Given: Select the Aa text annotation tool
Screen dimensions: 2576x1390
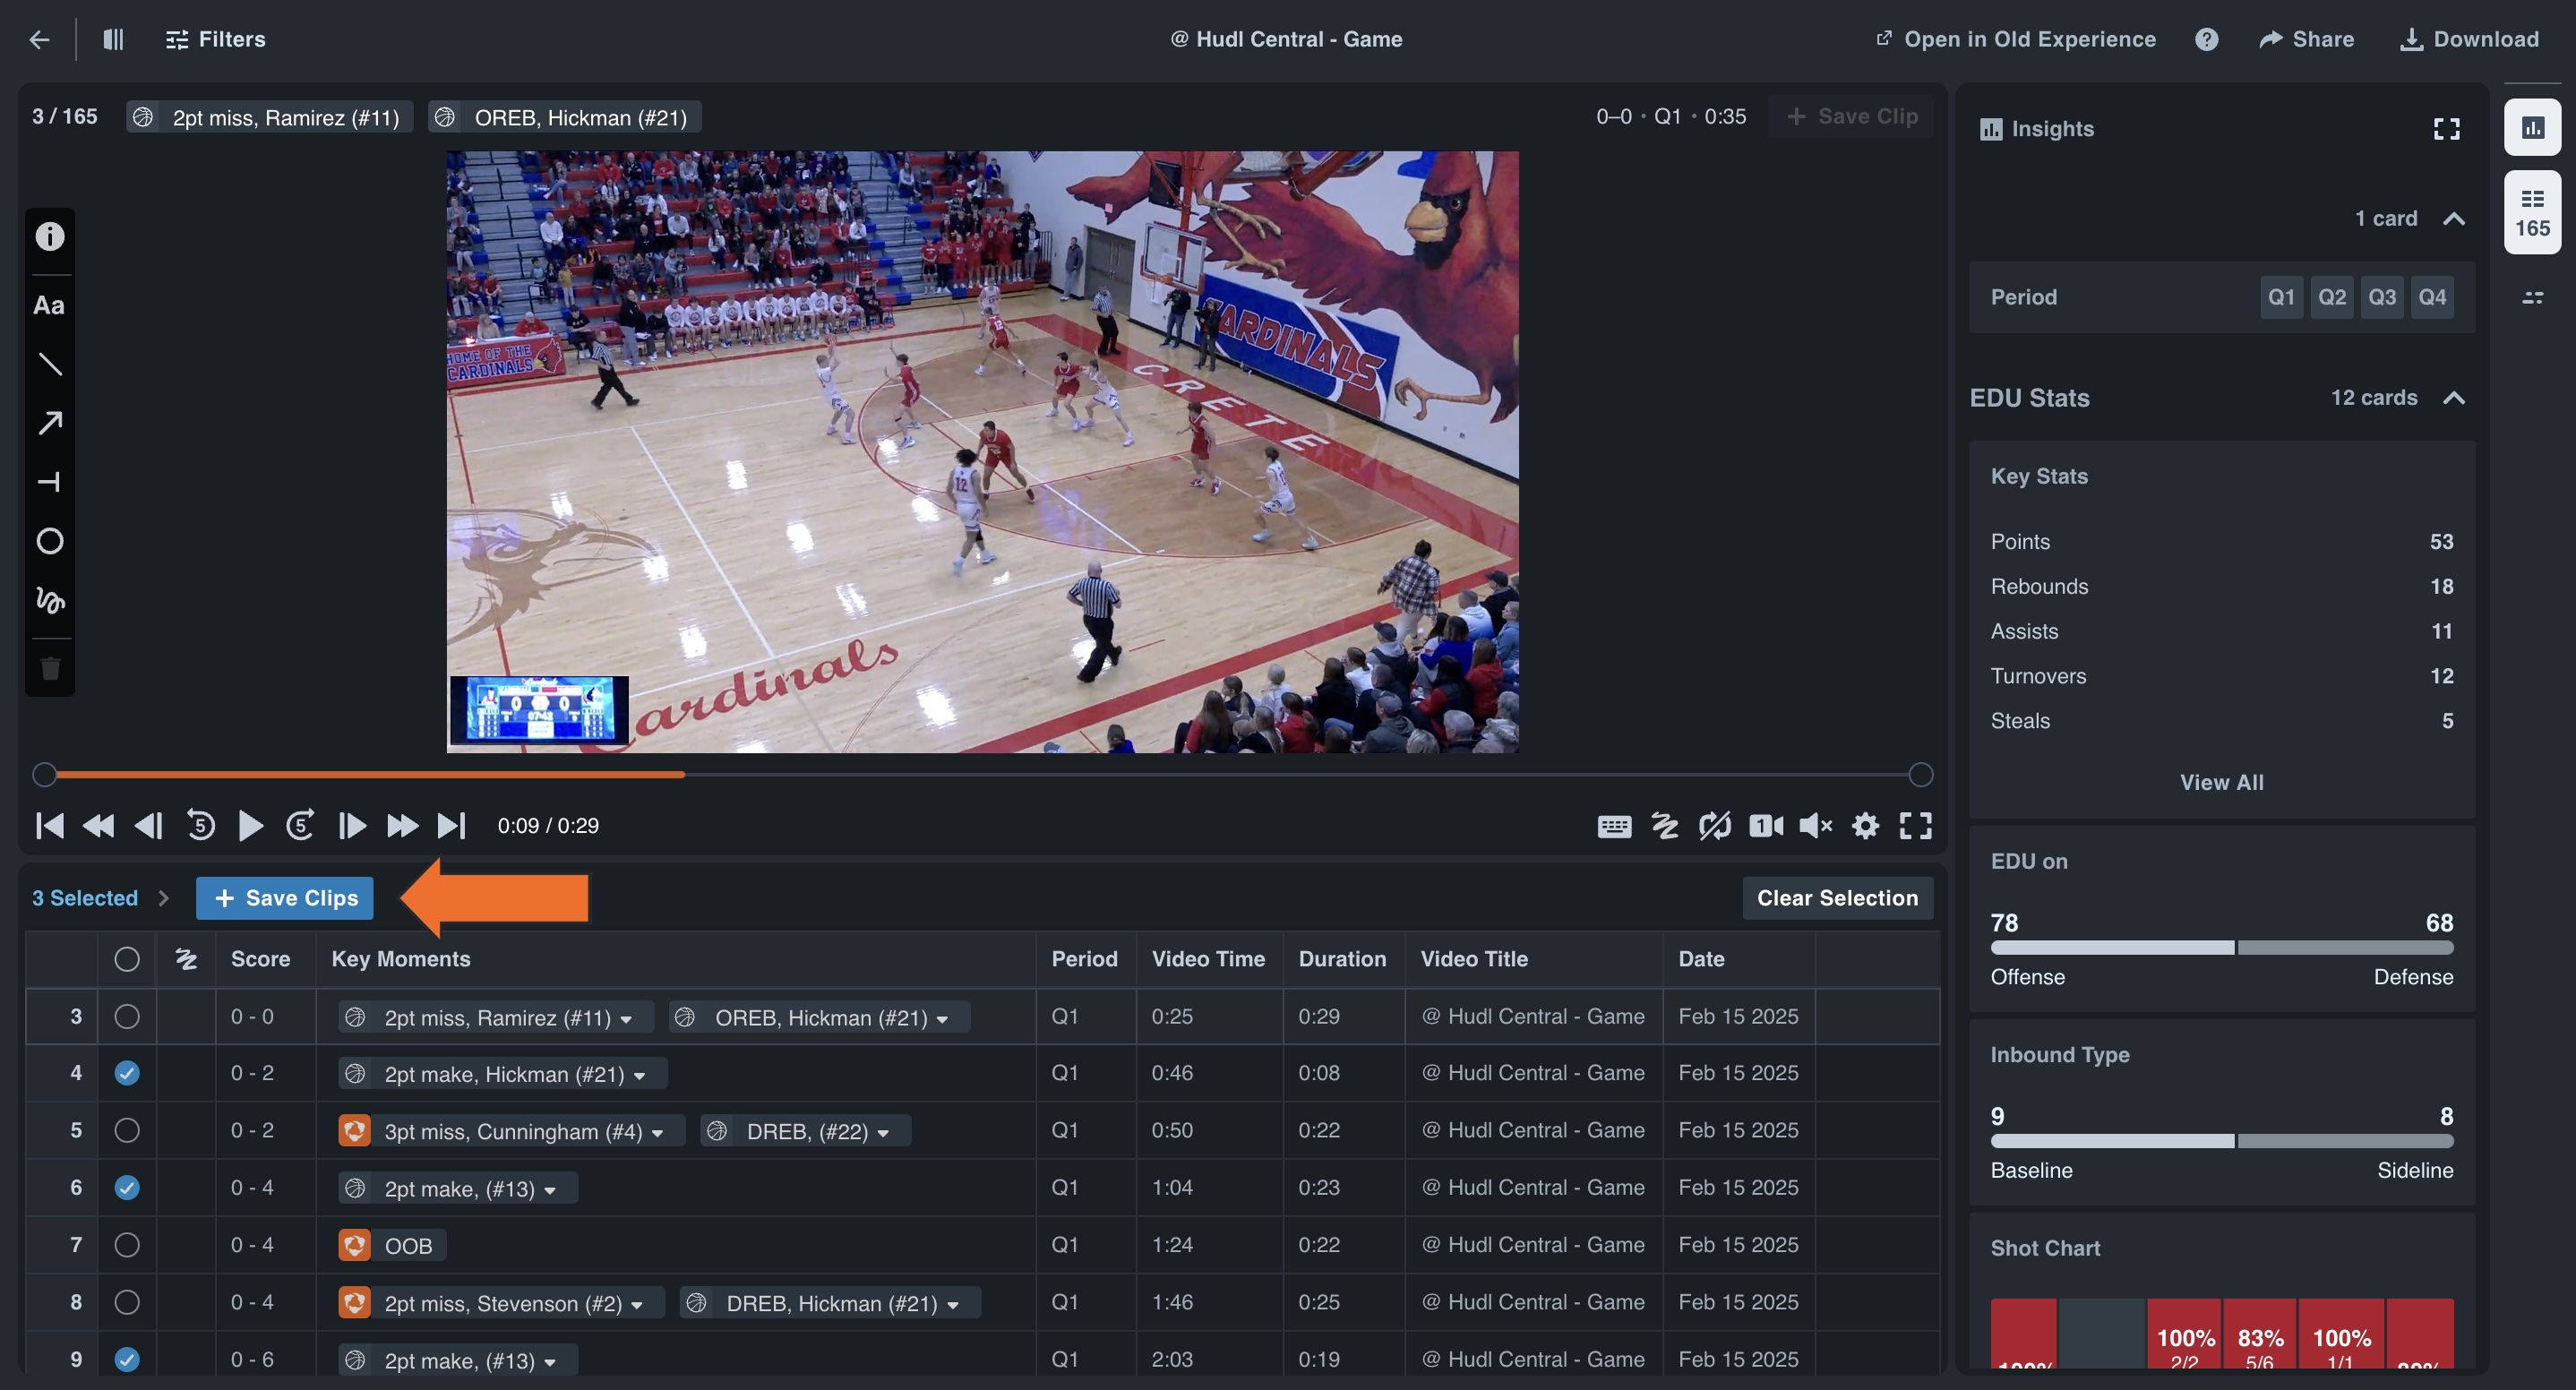Looking at the screenshot, I should click(49, 306).
